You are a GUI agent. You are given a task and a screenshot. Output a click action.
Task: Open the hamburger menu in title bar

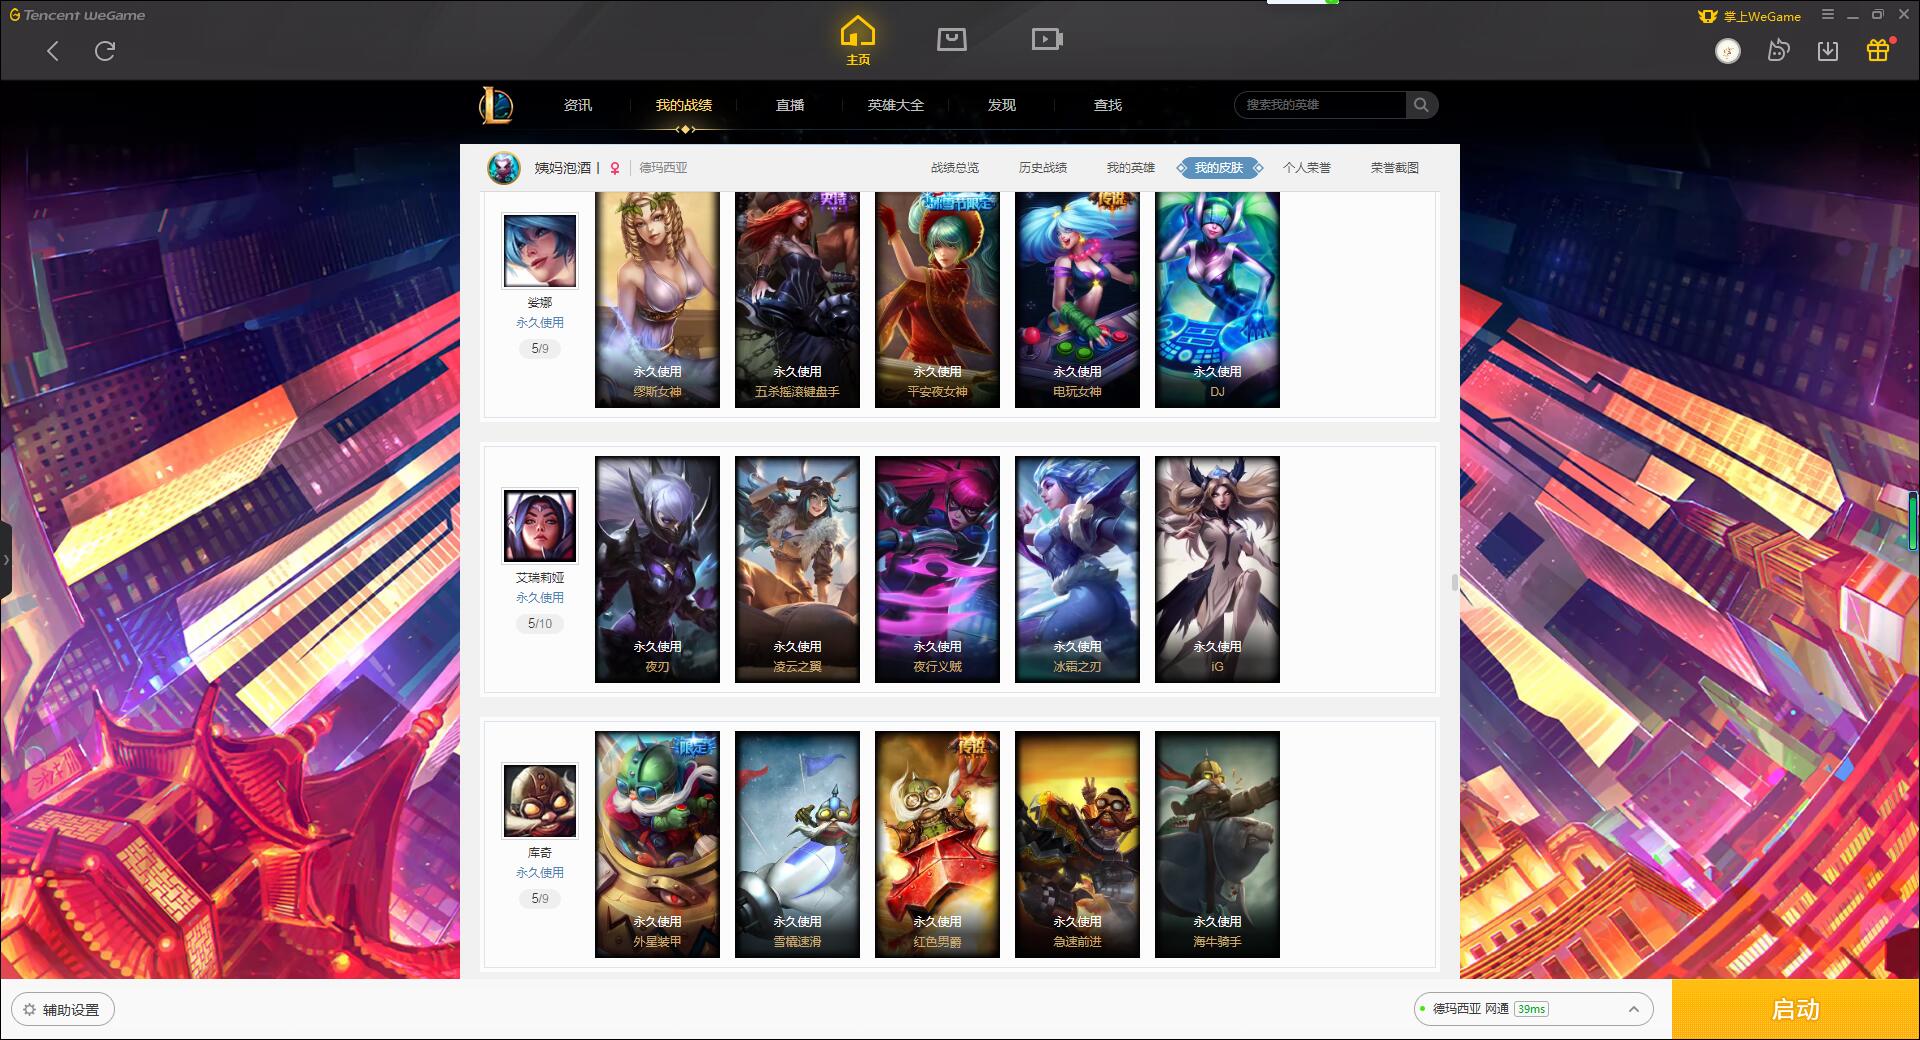tap(1827, 15)
